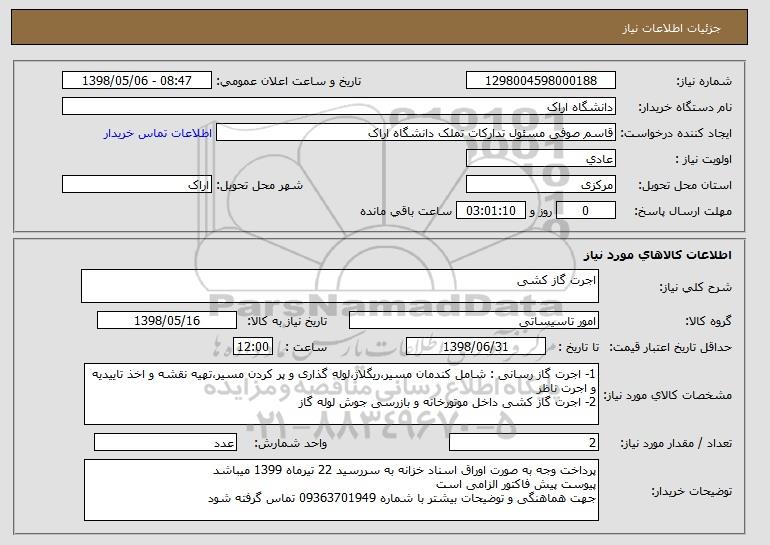The width and height of the screenshot is (770, 545).
Task: Click the priority field عادی
Action: [541, 159]
